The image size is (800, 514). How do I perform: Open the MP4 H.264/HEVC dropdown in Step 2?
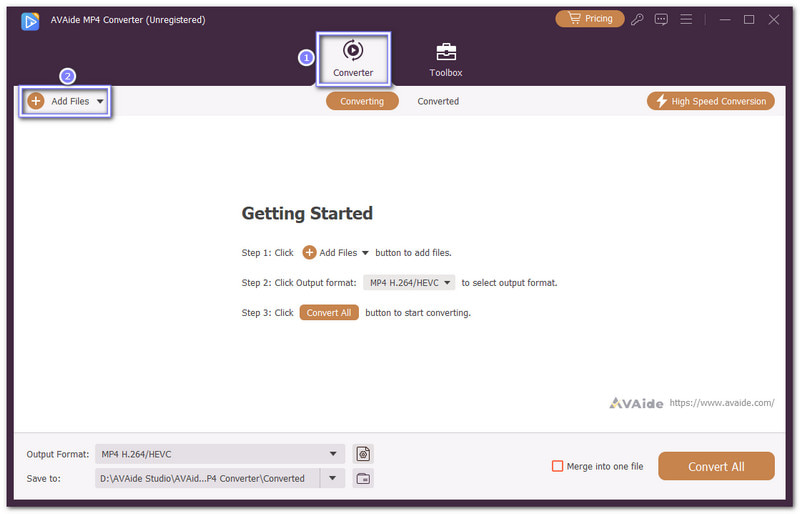click(409, 283)
